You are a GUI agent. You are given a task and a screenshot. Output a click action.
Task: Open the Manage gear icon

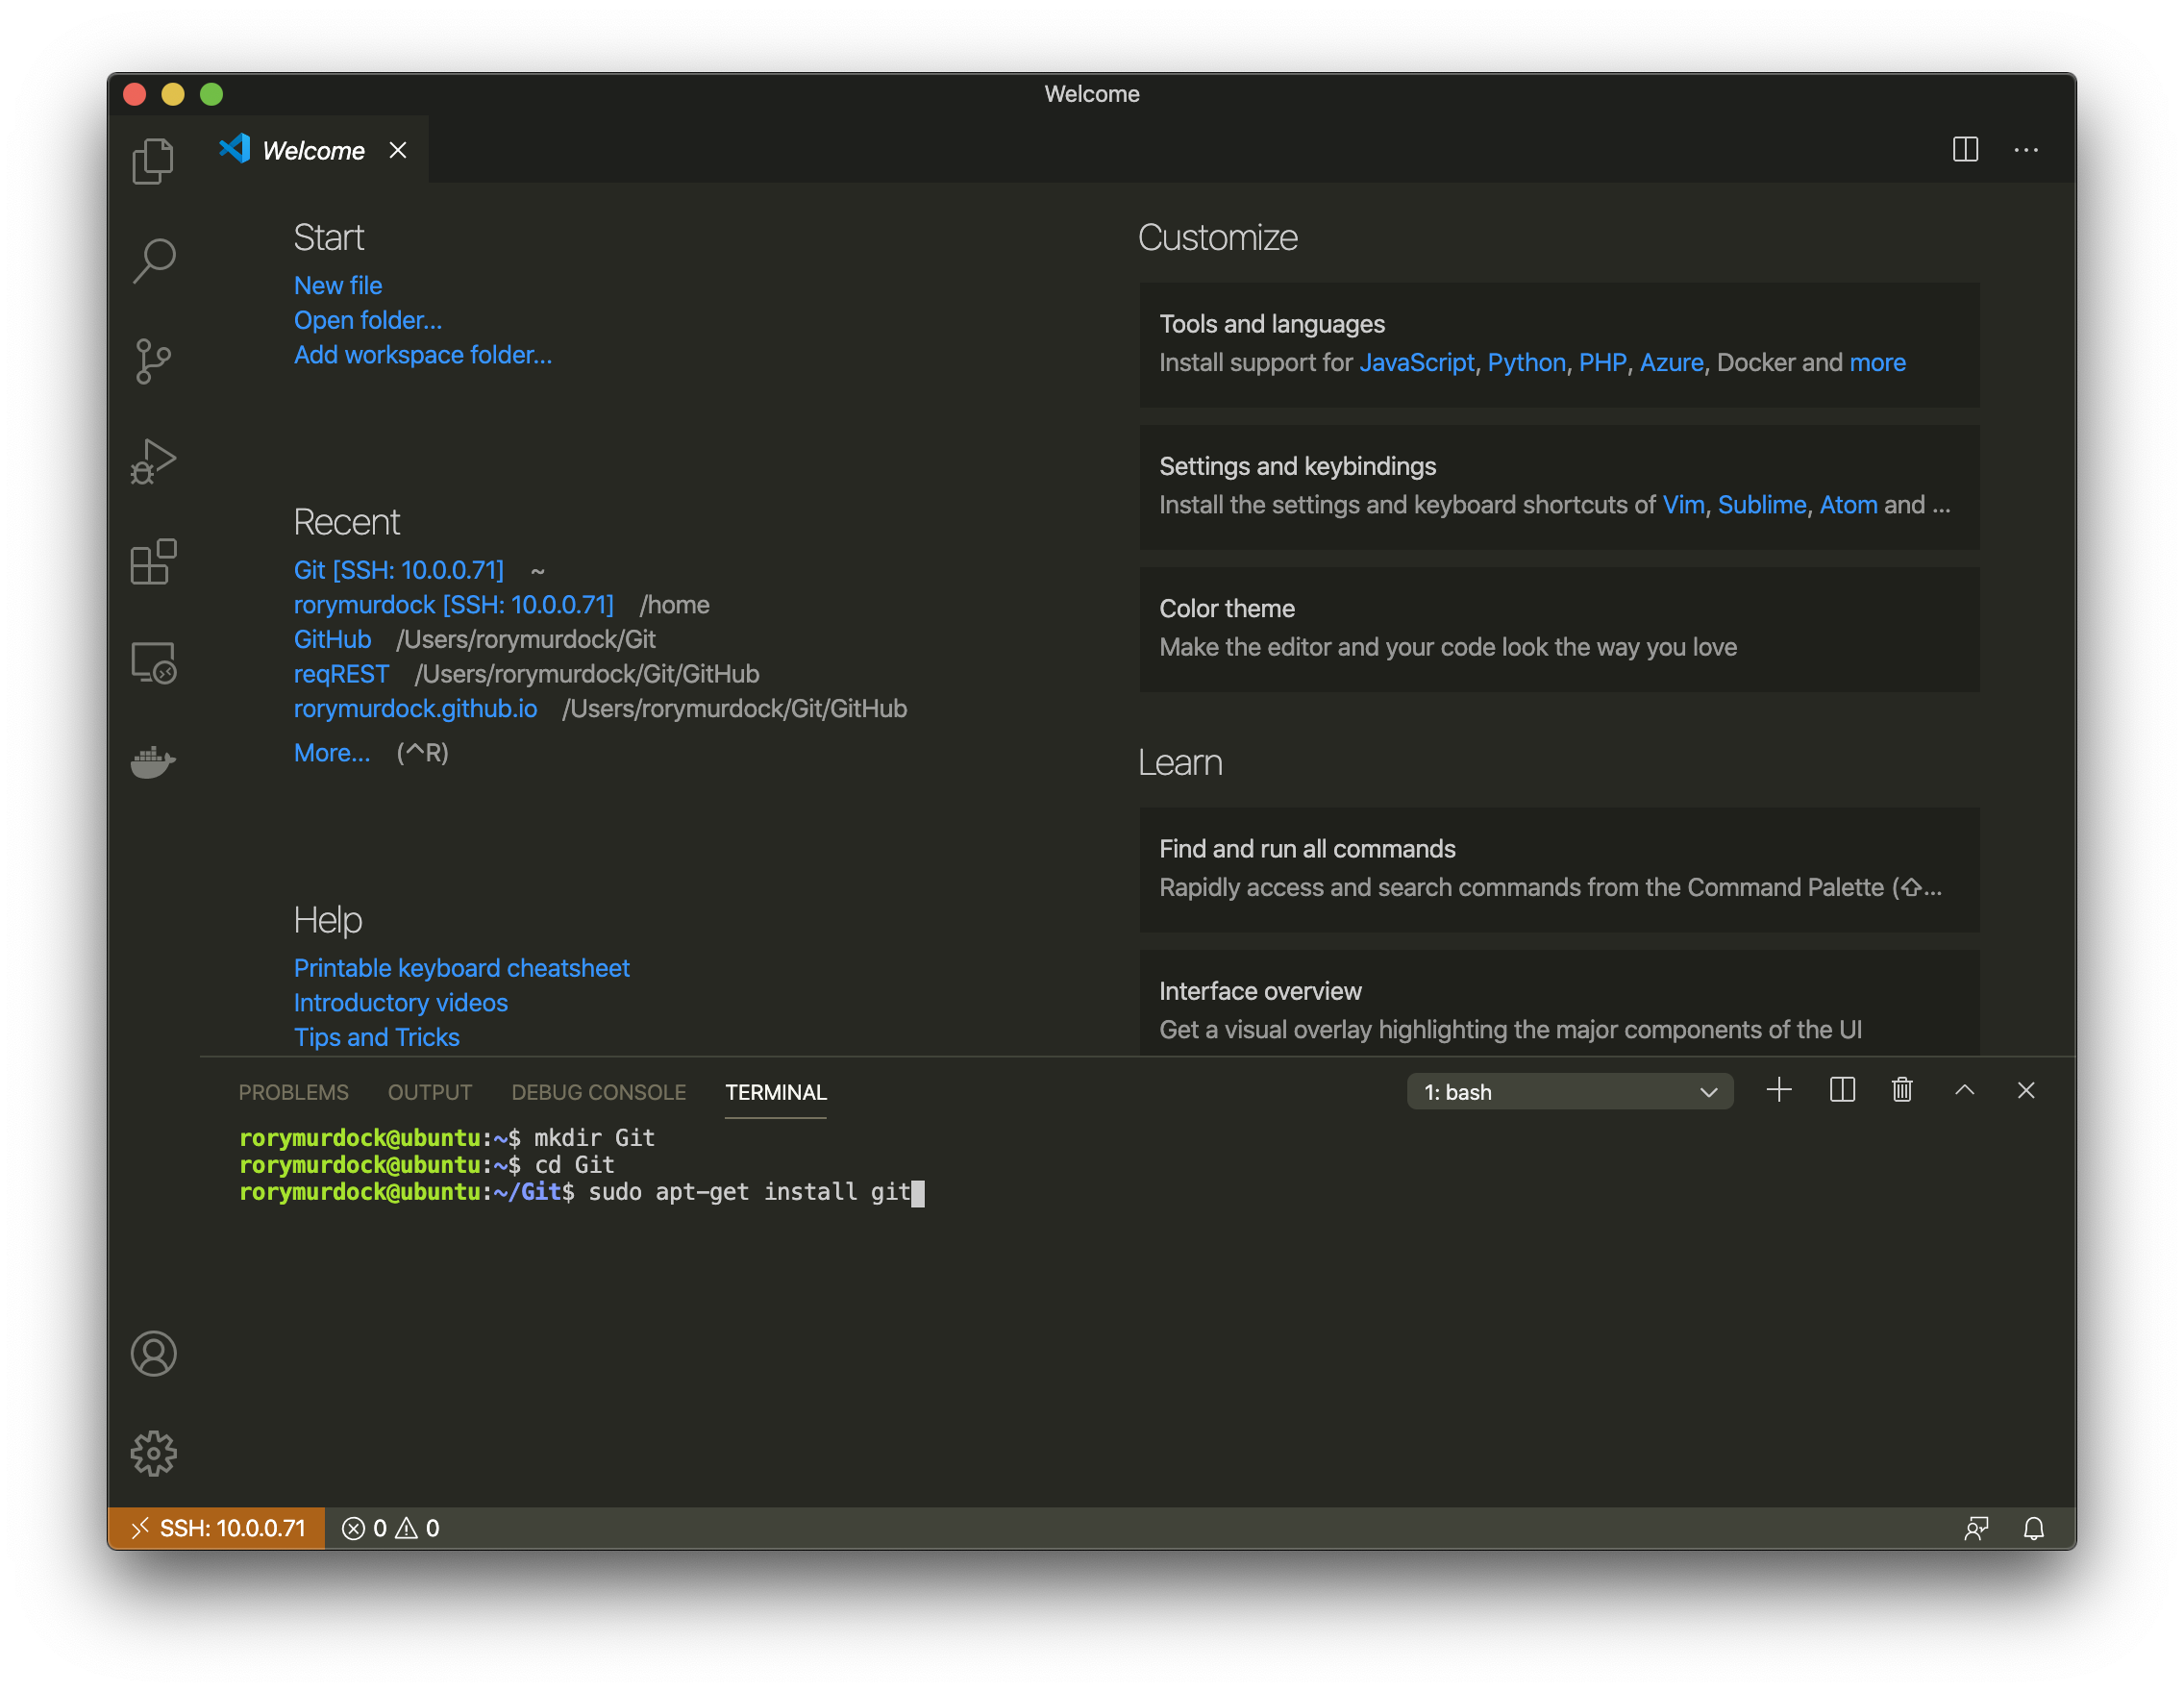[153, 1453]
